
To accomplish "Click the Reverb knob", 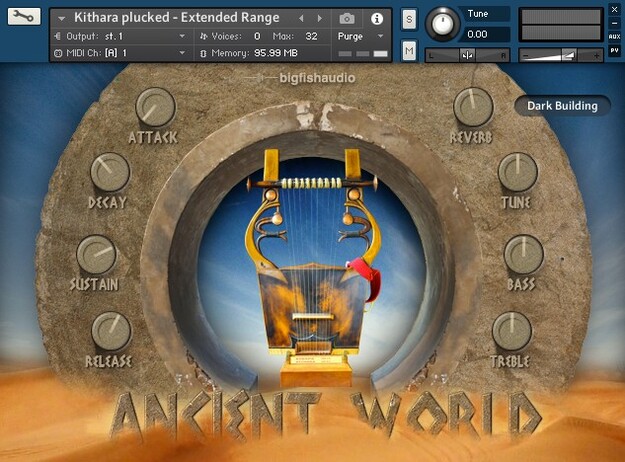I will 474,107.
